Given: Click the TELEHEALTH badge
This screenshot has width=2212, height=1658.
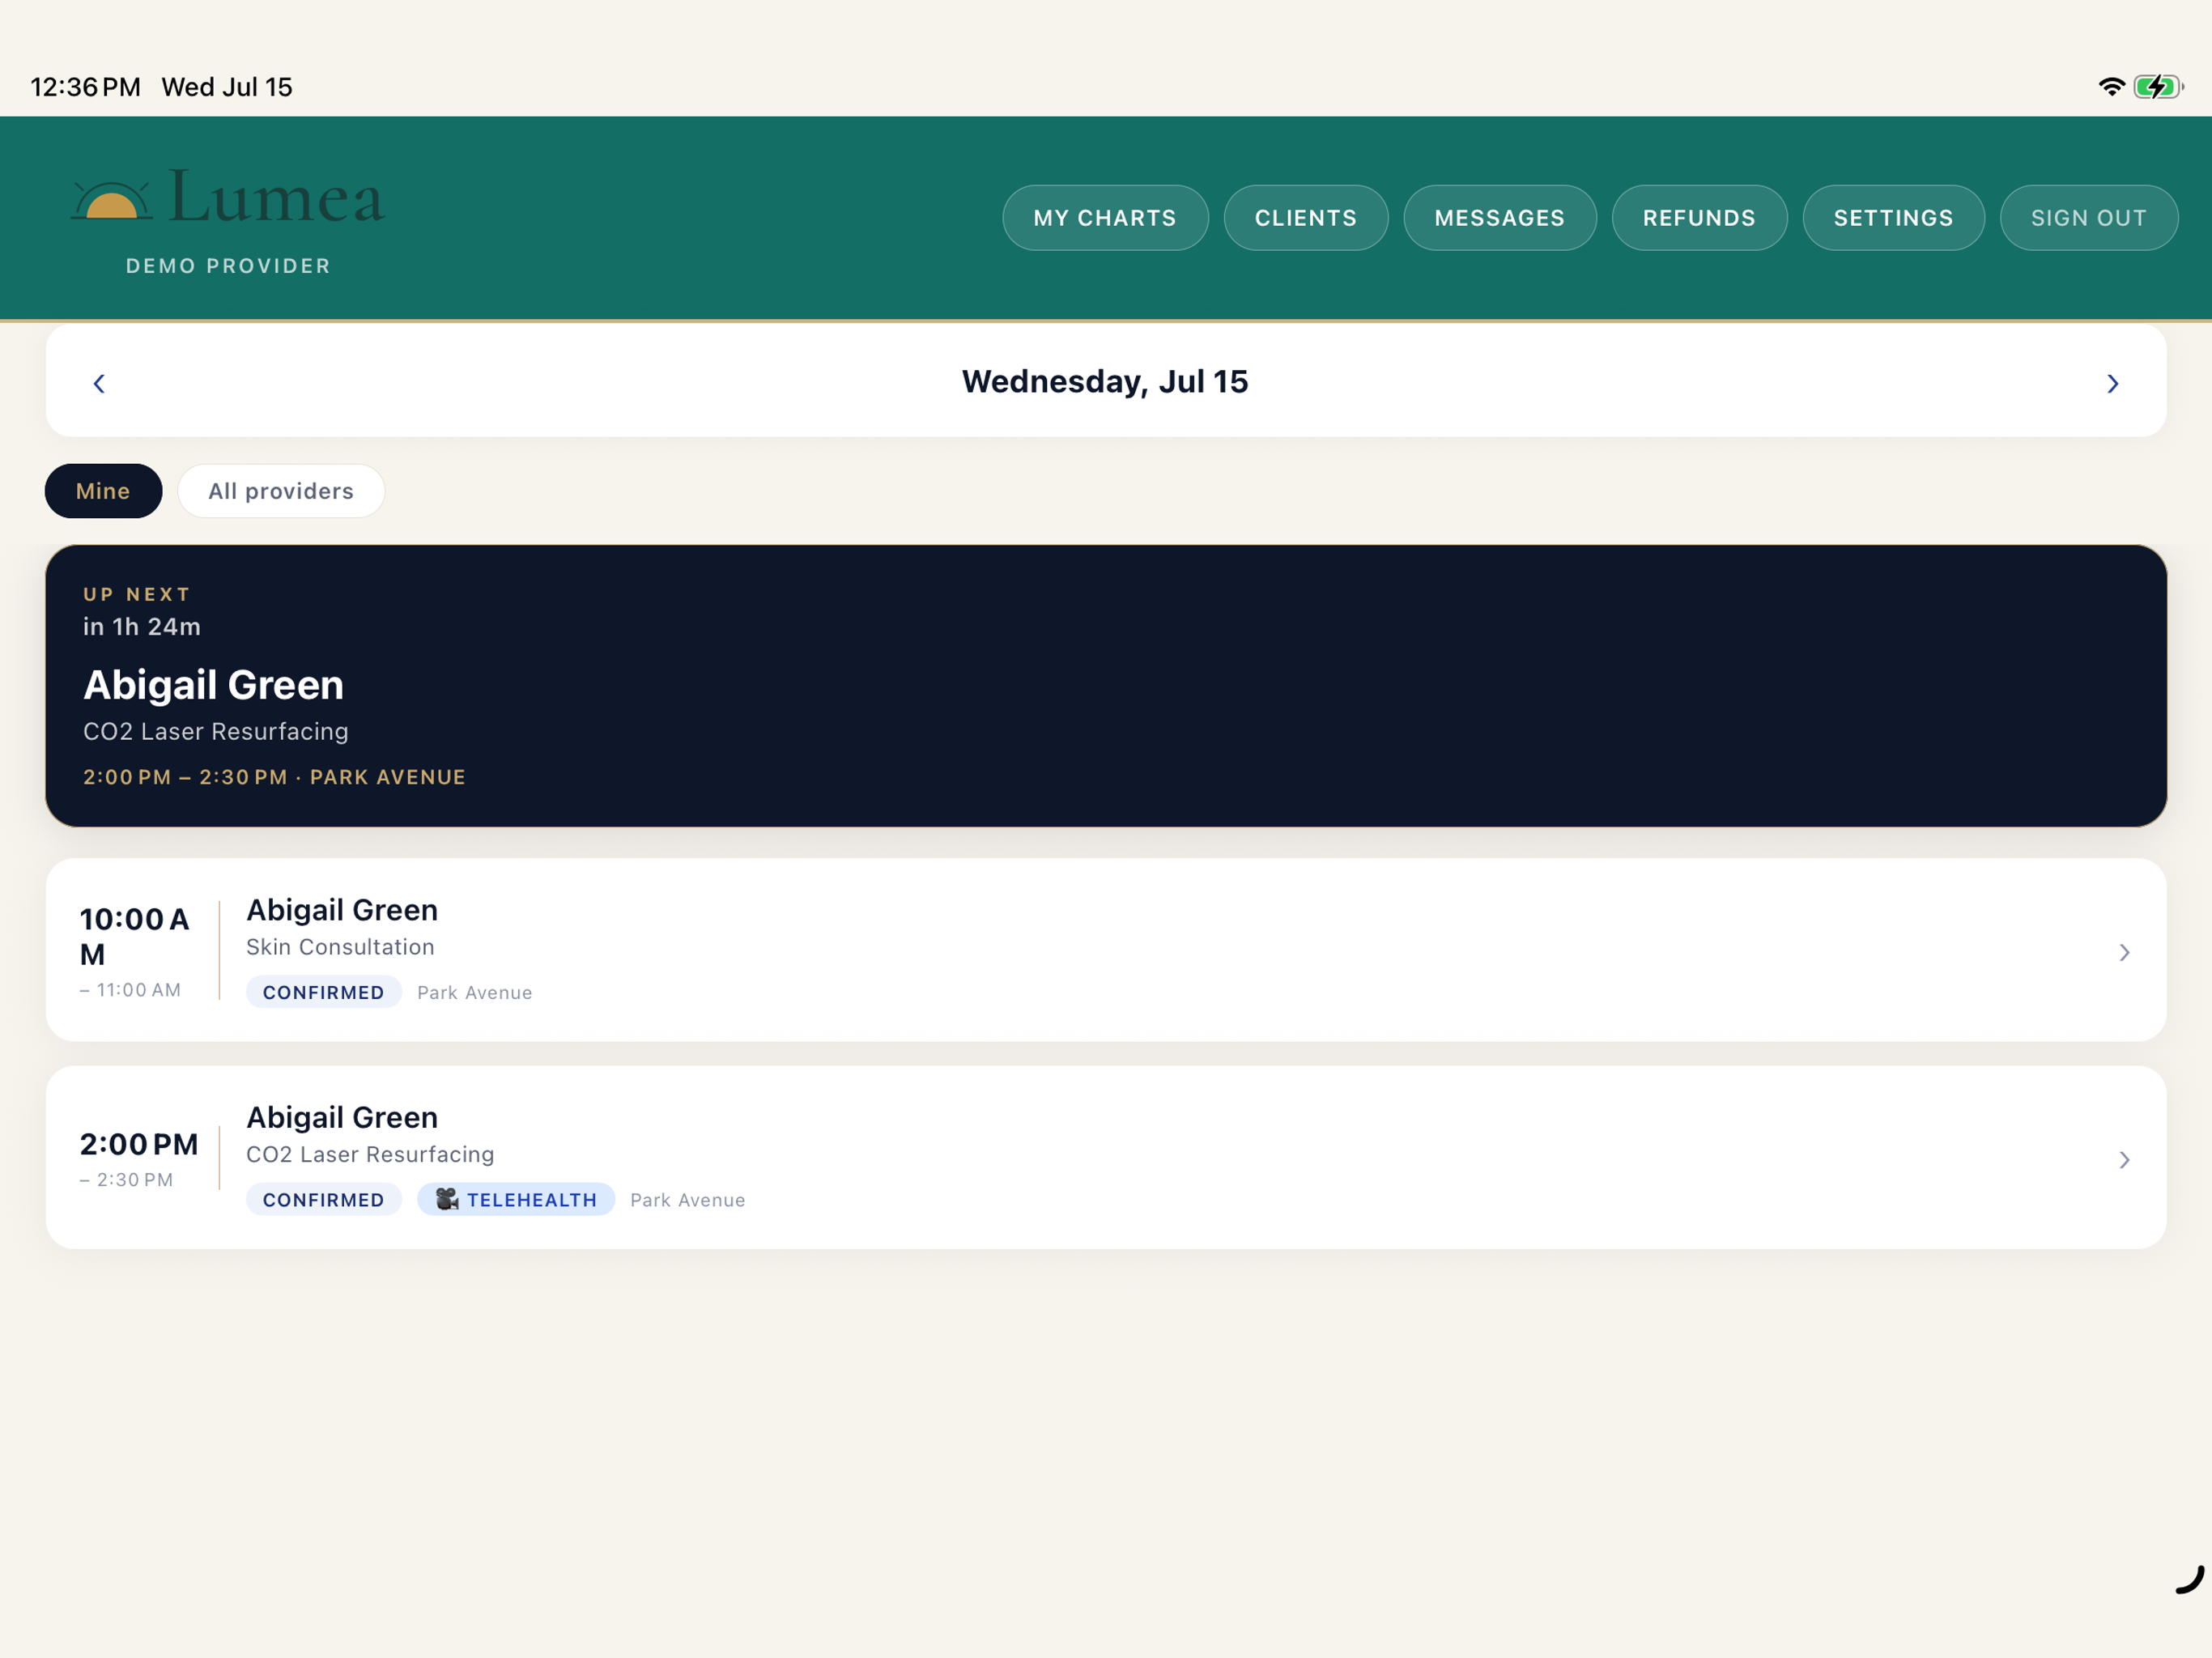Looking at the screenshot, I should click(515, 1199).
